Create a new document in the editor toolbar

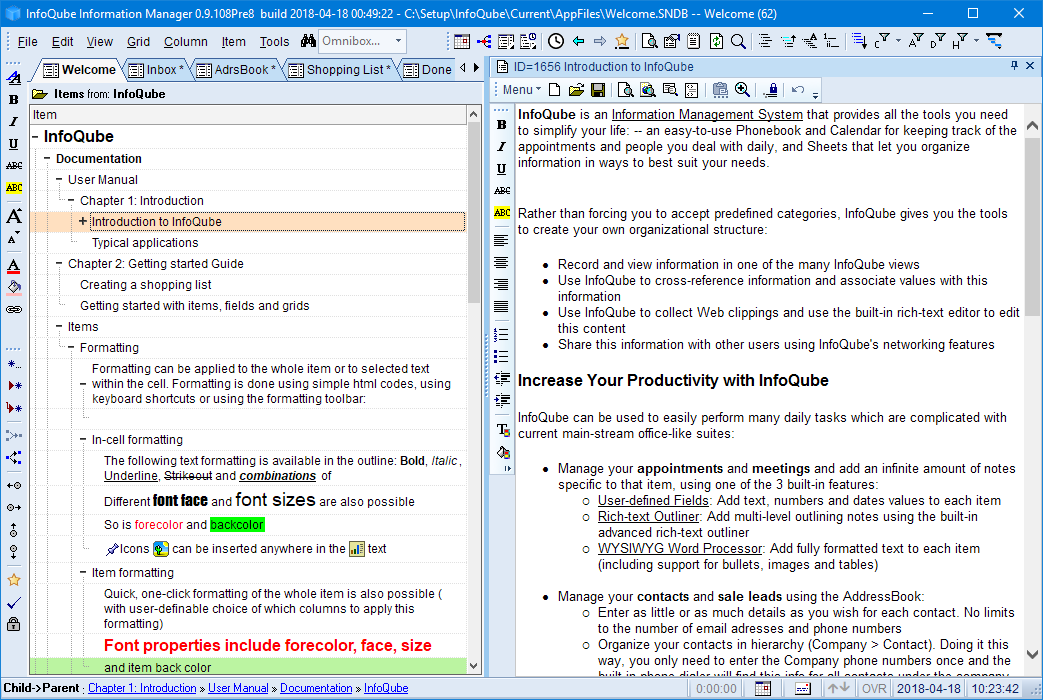pyautogui.click(x=555, y=90)
